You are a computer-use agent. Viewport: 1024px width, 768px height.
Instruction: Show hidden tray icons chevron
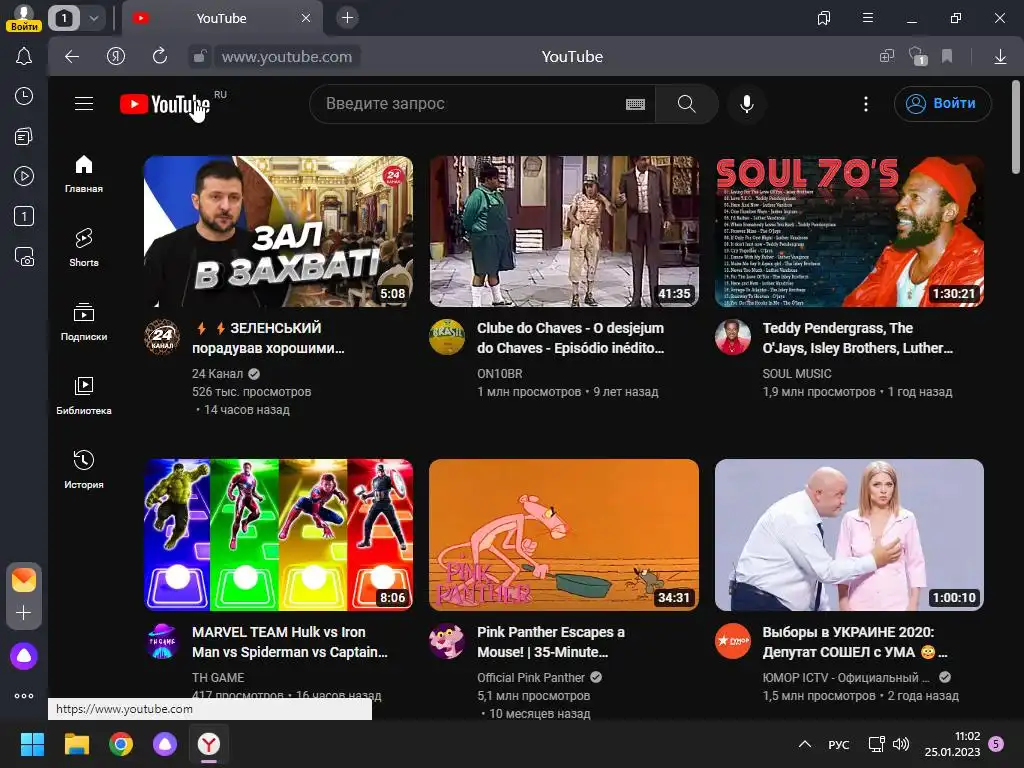(x=805, y=744)
